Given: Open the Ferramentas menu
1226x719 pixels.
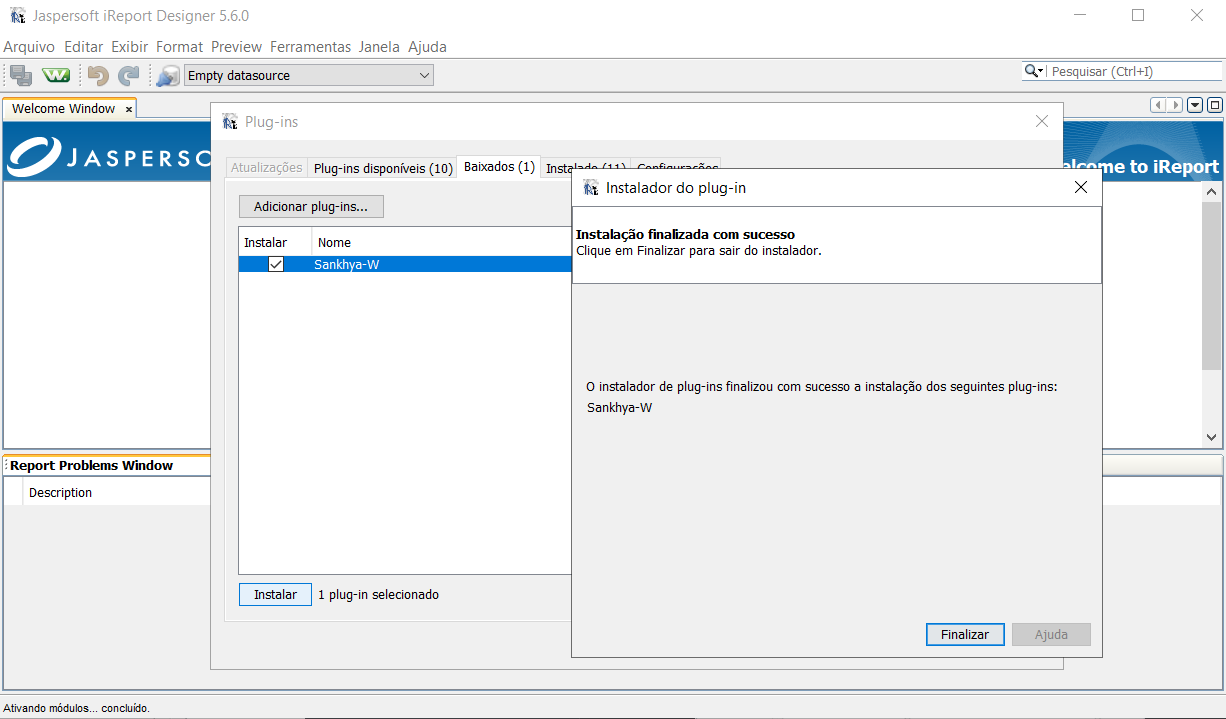Looking at the screenshot, I should [311, 47].
